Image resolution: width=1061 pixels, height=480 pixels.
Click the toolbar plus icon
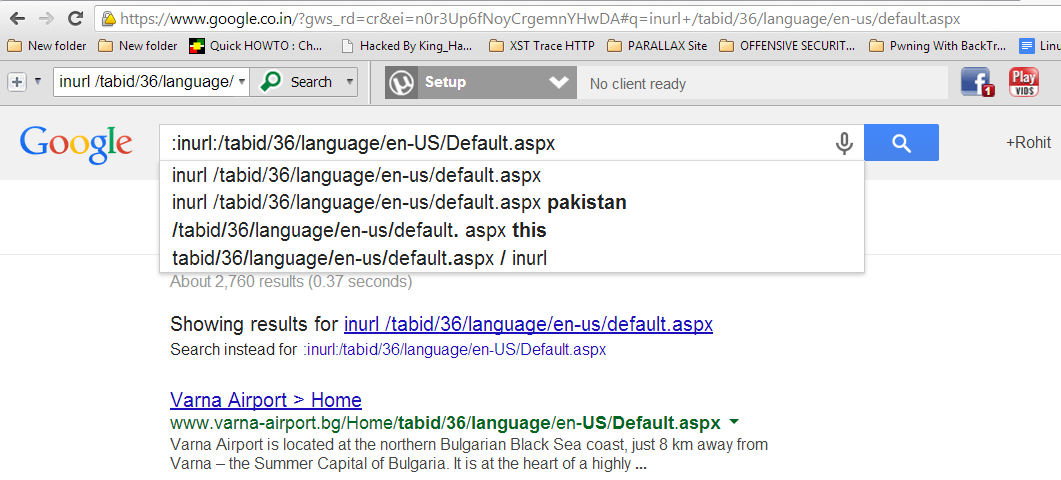click(x=16, y=82)
